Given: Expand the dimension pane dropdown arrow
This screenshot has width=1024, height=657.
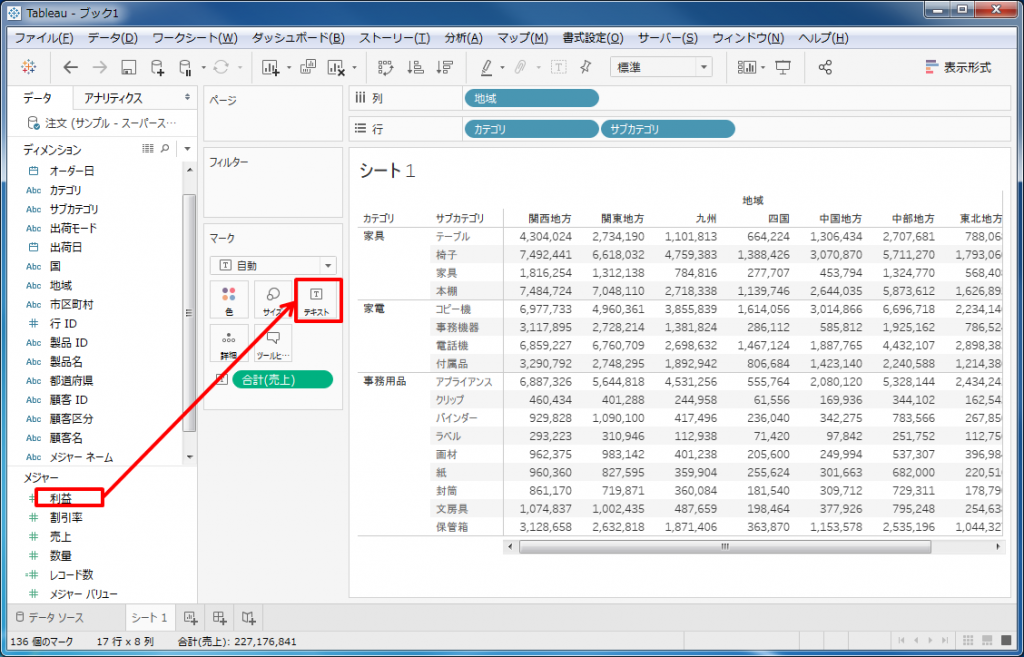Looking at the screenshot, I should click(186, 149).
